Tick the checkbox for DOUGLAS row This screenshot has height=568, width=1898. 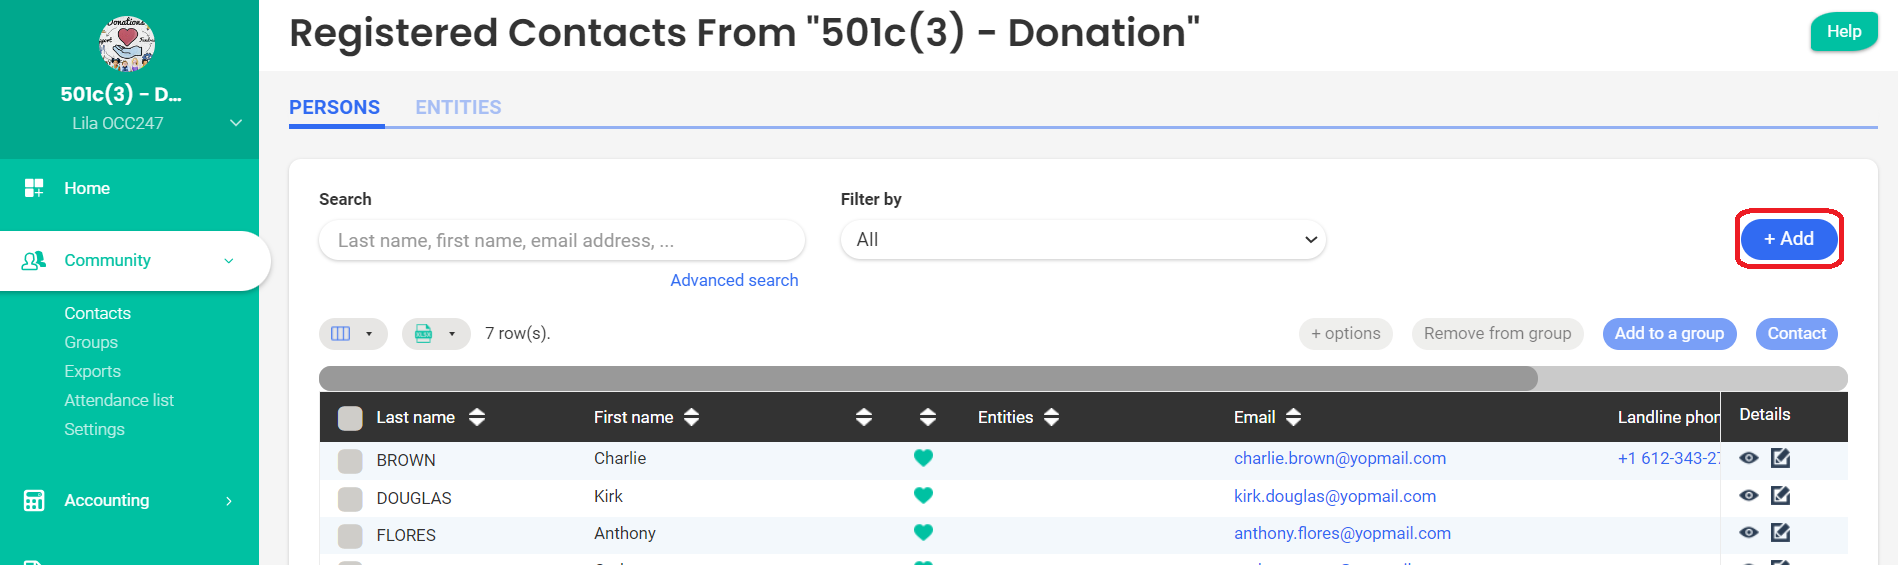350,498
